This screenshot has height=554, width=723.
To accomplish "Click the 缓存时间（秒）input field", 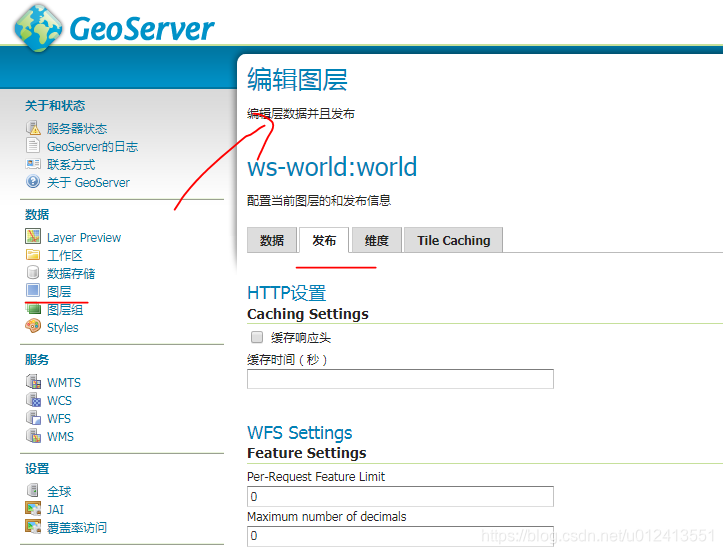I will pos(400,379).
